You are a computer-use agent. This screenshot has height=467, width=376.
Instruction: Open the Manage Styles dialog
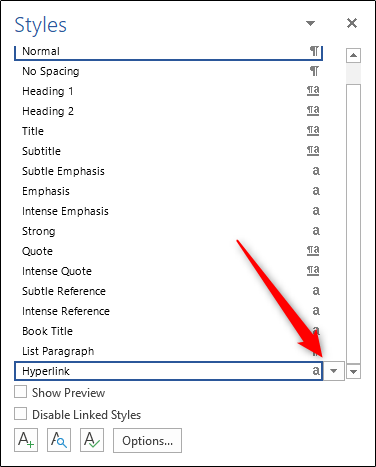pyautogui.click(x=92, y=440)
